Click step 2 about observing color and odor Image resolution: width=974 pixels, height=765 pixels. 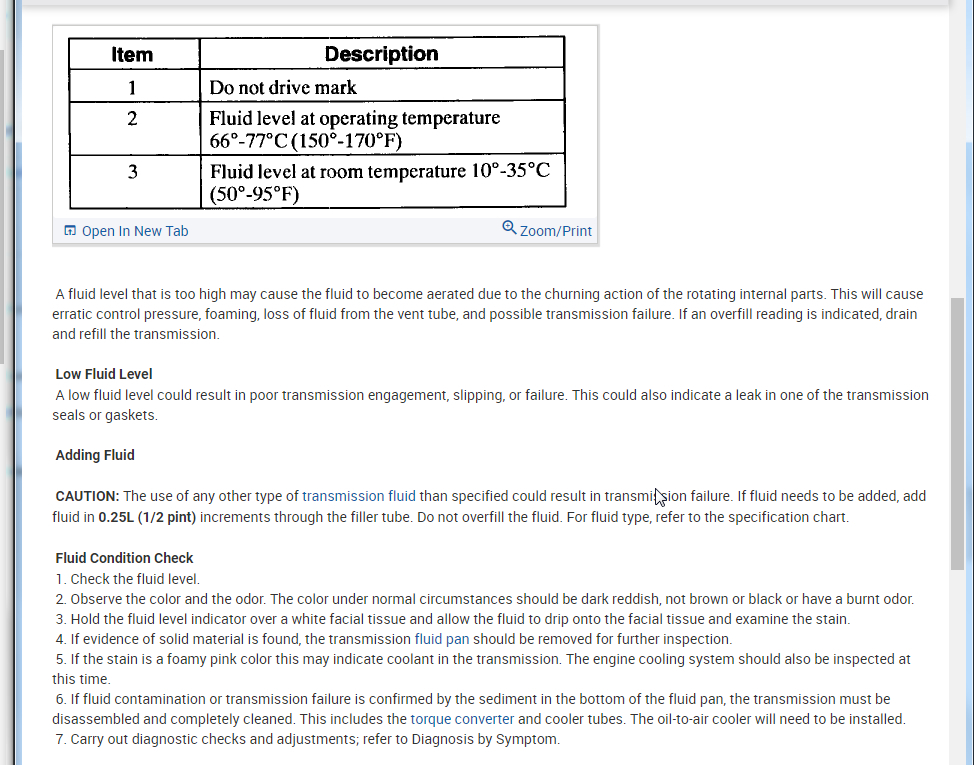(x=485, y=599)
